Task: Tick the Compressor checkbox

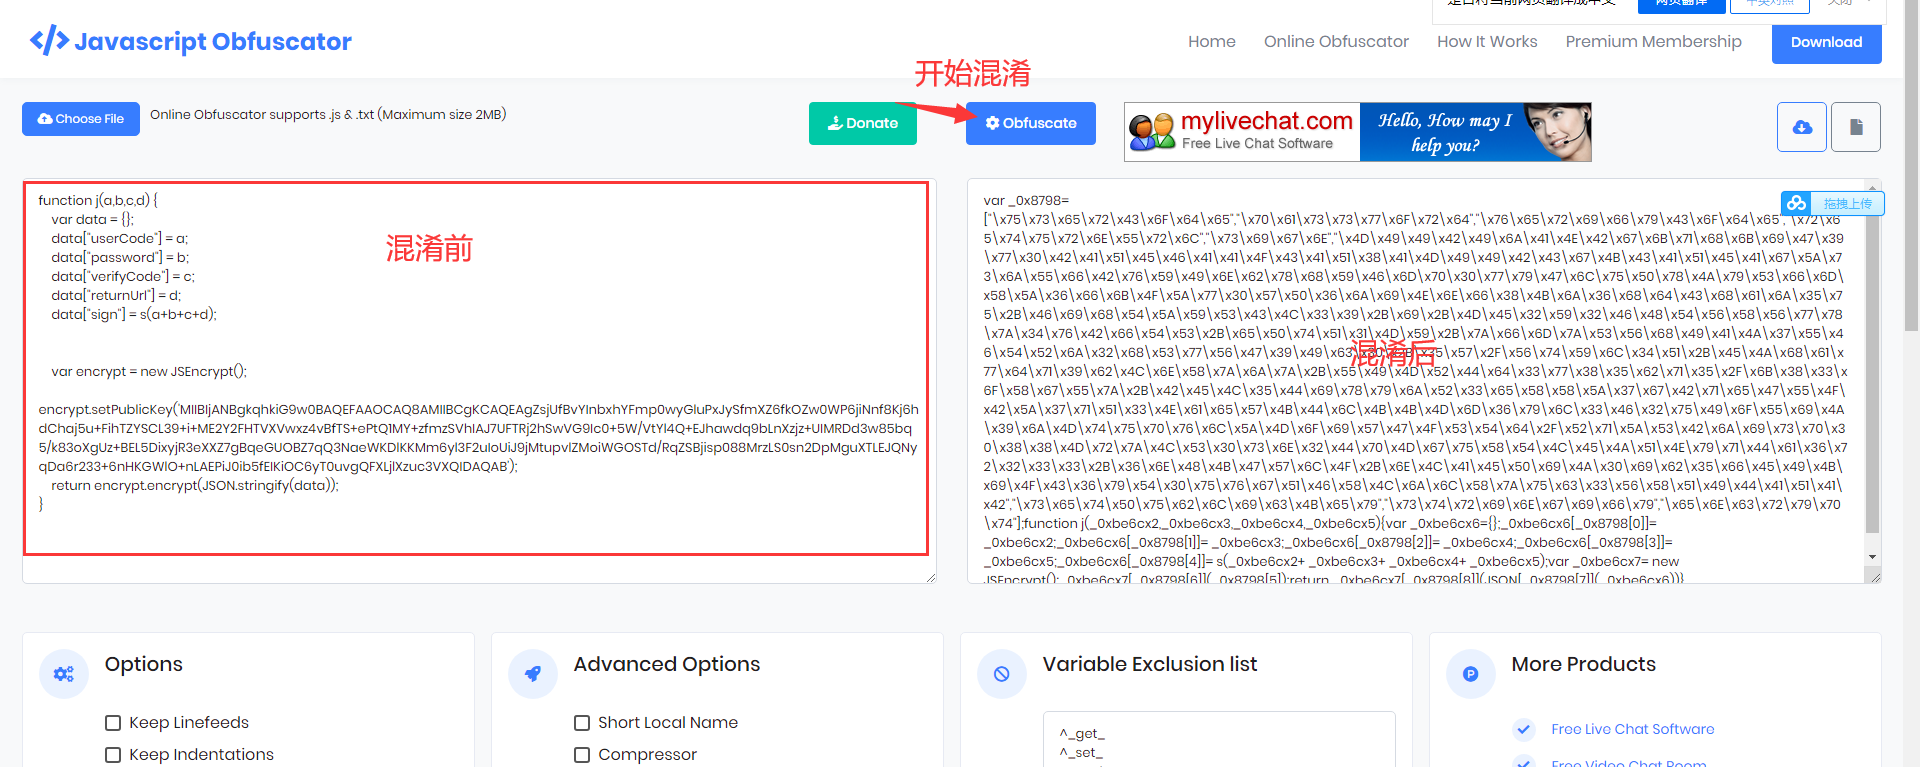Action: coord(582,755)
